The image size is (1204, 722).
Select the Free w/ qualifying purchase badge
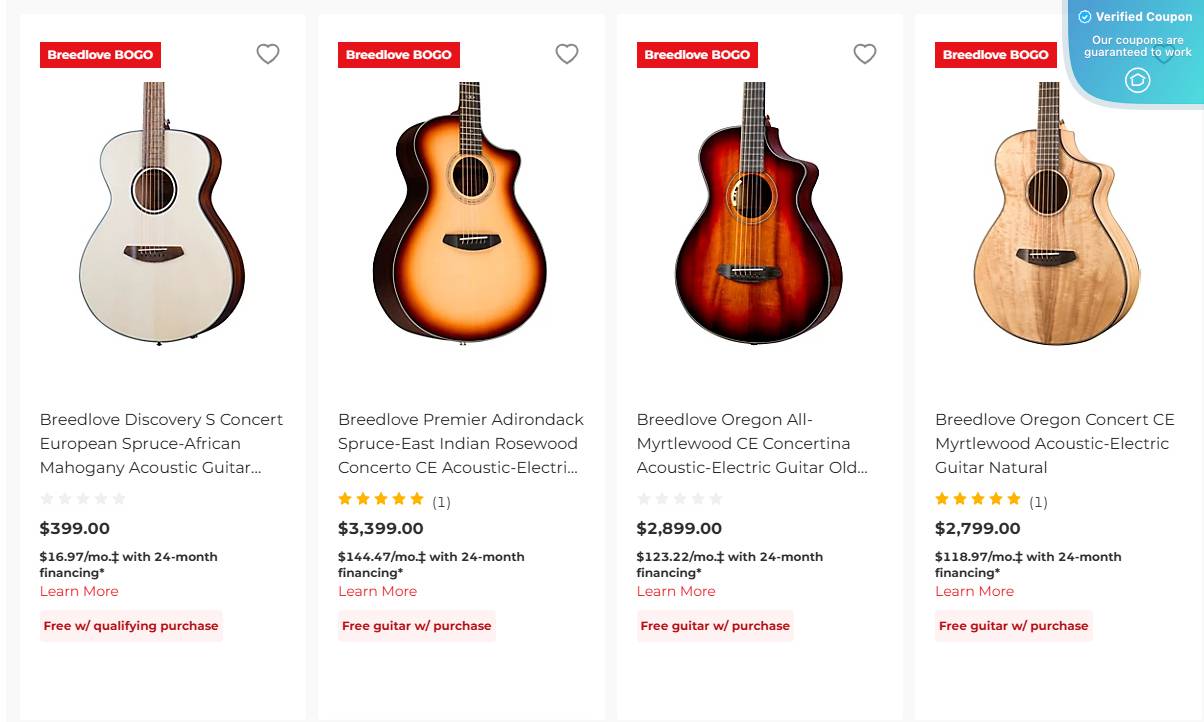[x=131, y=625]
